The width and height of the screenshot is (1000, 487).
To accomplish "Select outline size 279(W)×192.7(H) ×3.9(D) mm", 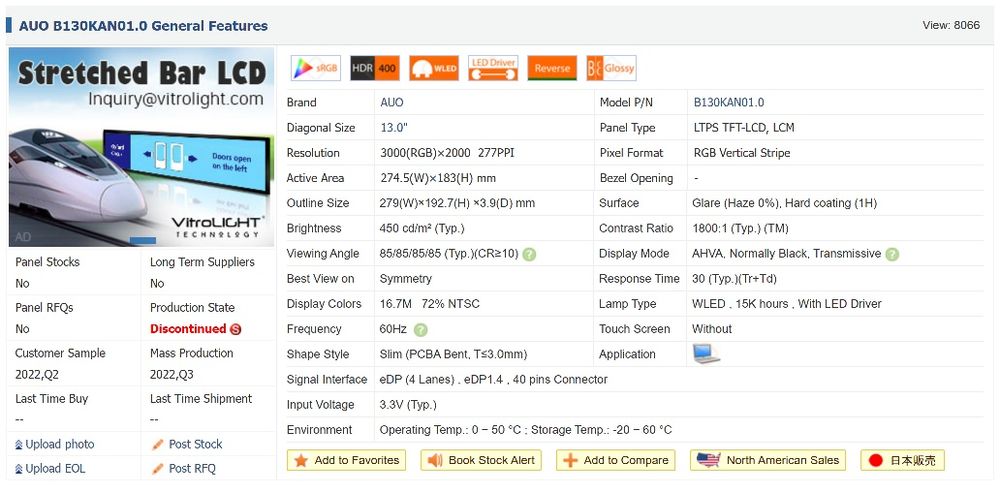I will tap(457, 203).
